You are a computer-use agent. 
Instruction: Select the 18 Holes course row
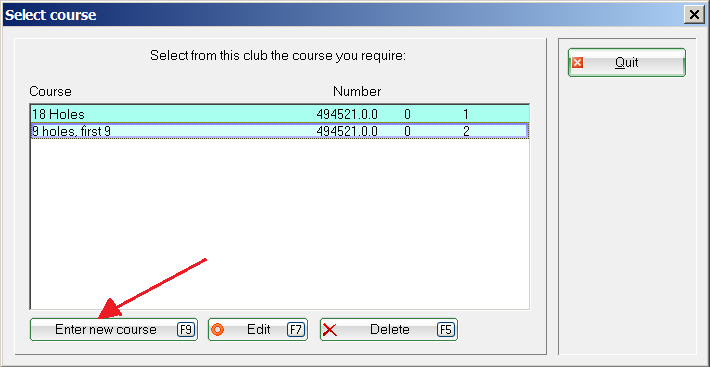click(279, 114)
